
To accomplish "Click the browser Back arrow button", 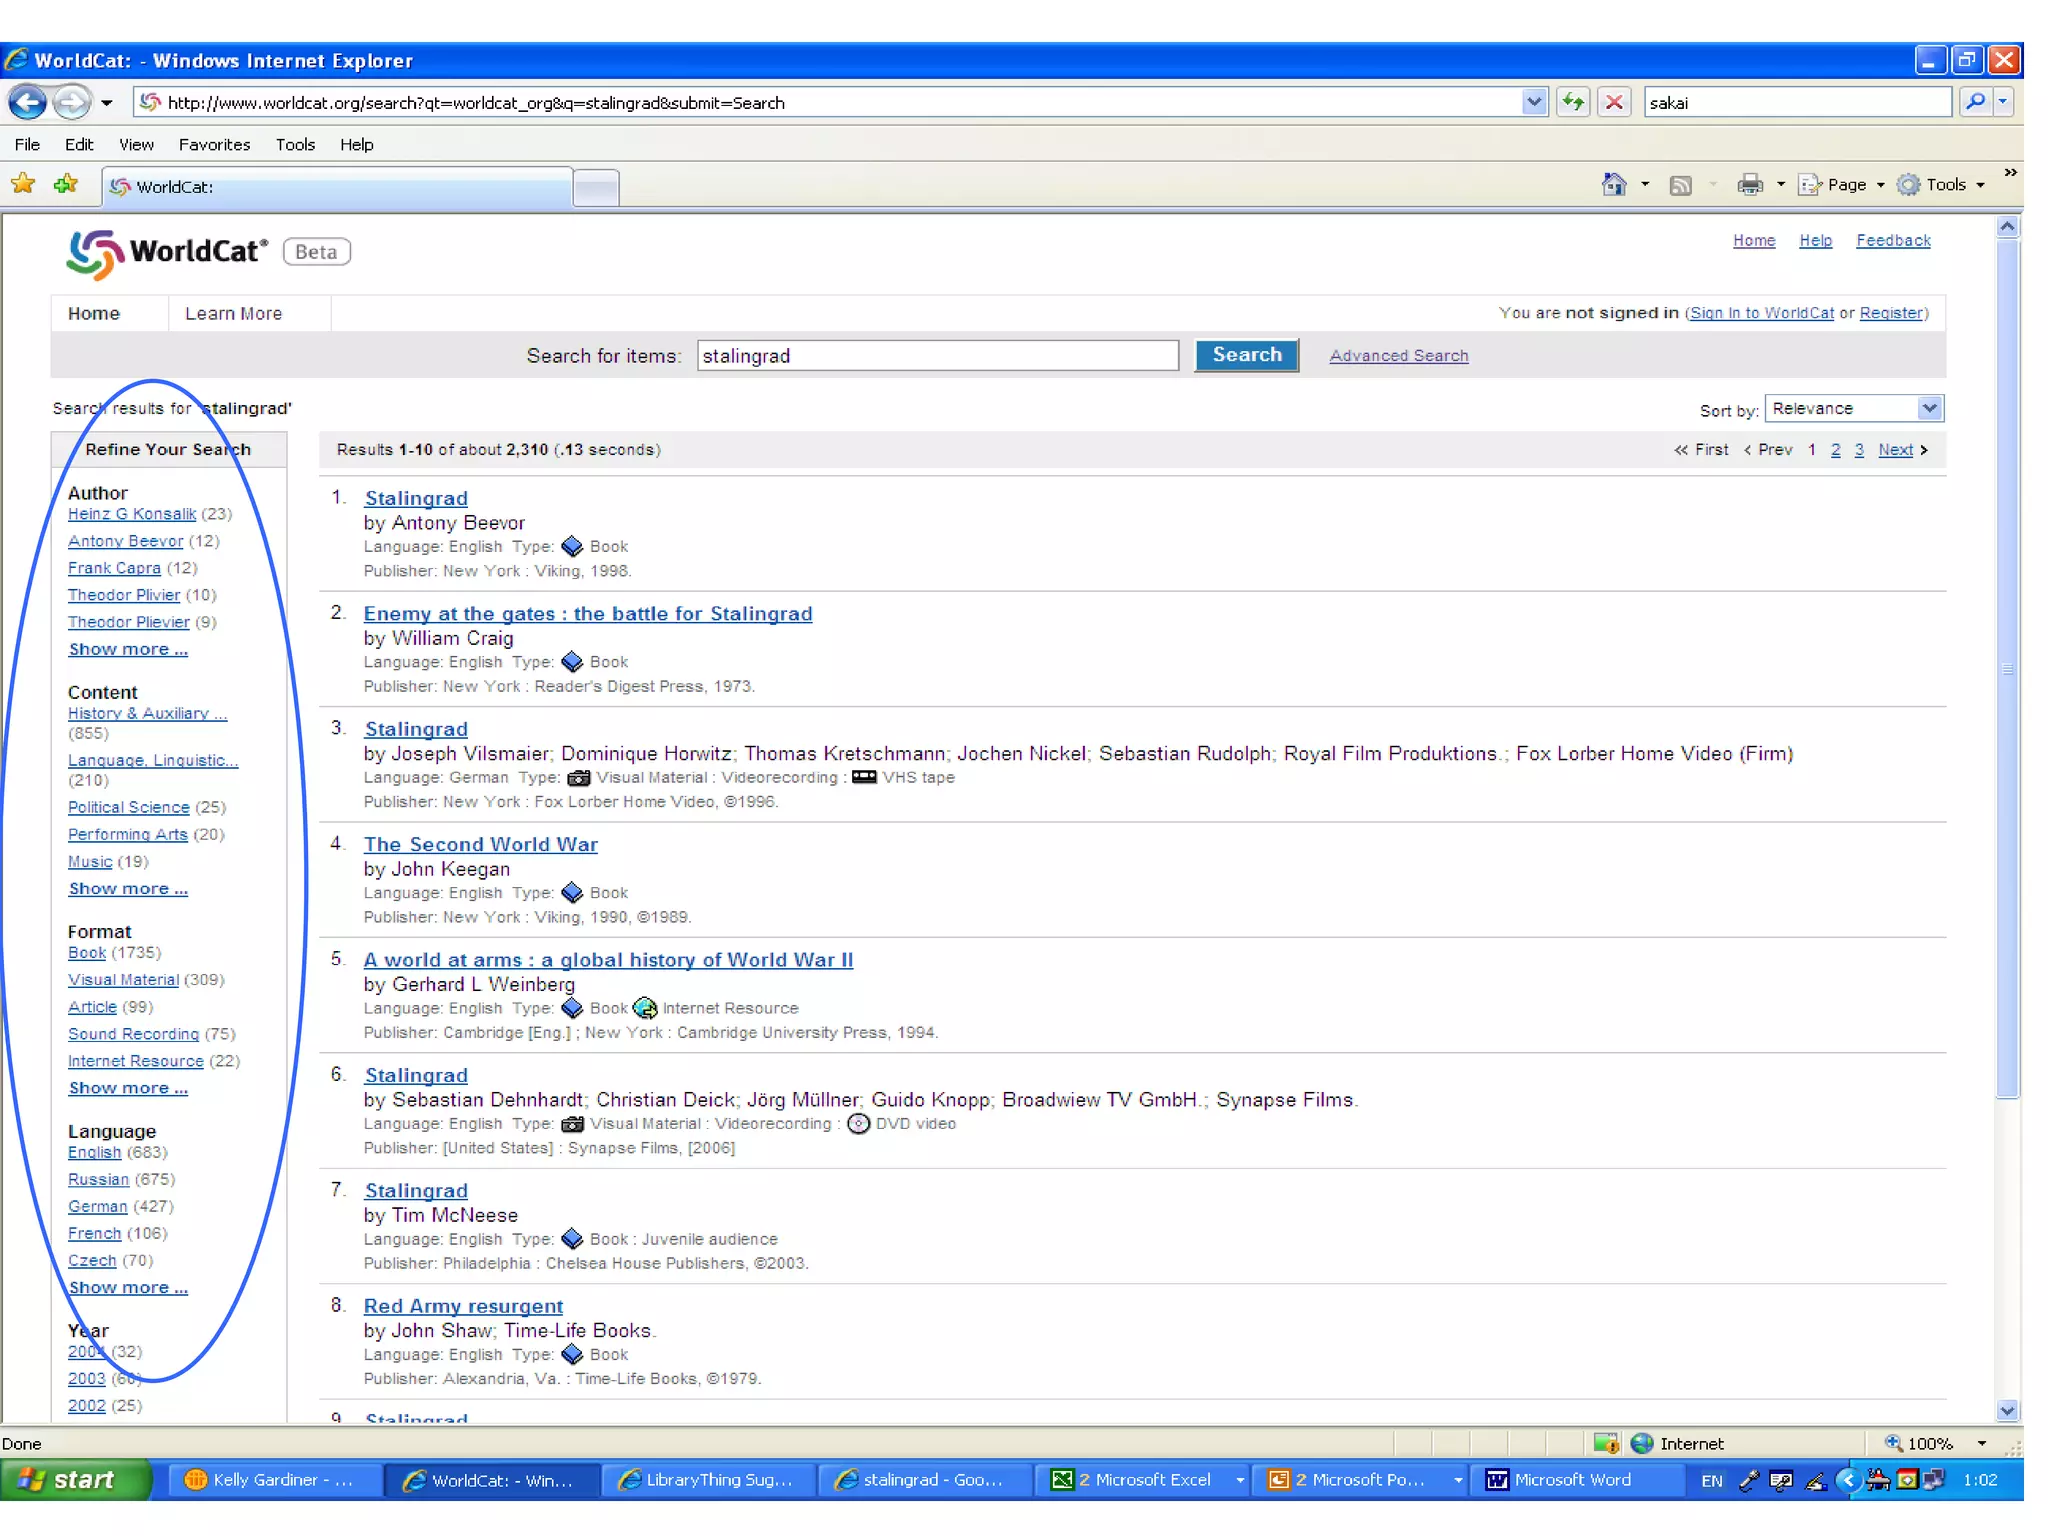I will tap(27, 102).
